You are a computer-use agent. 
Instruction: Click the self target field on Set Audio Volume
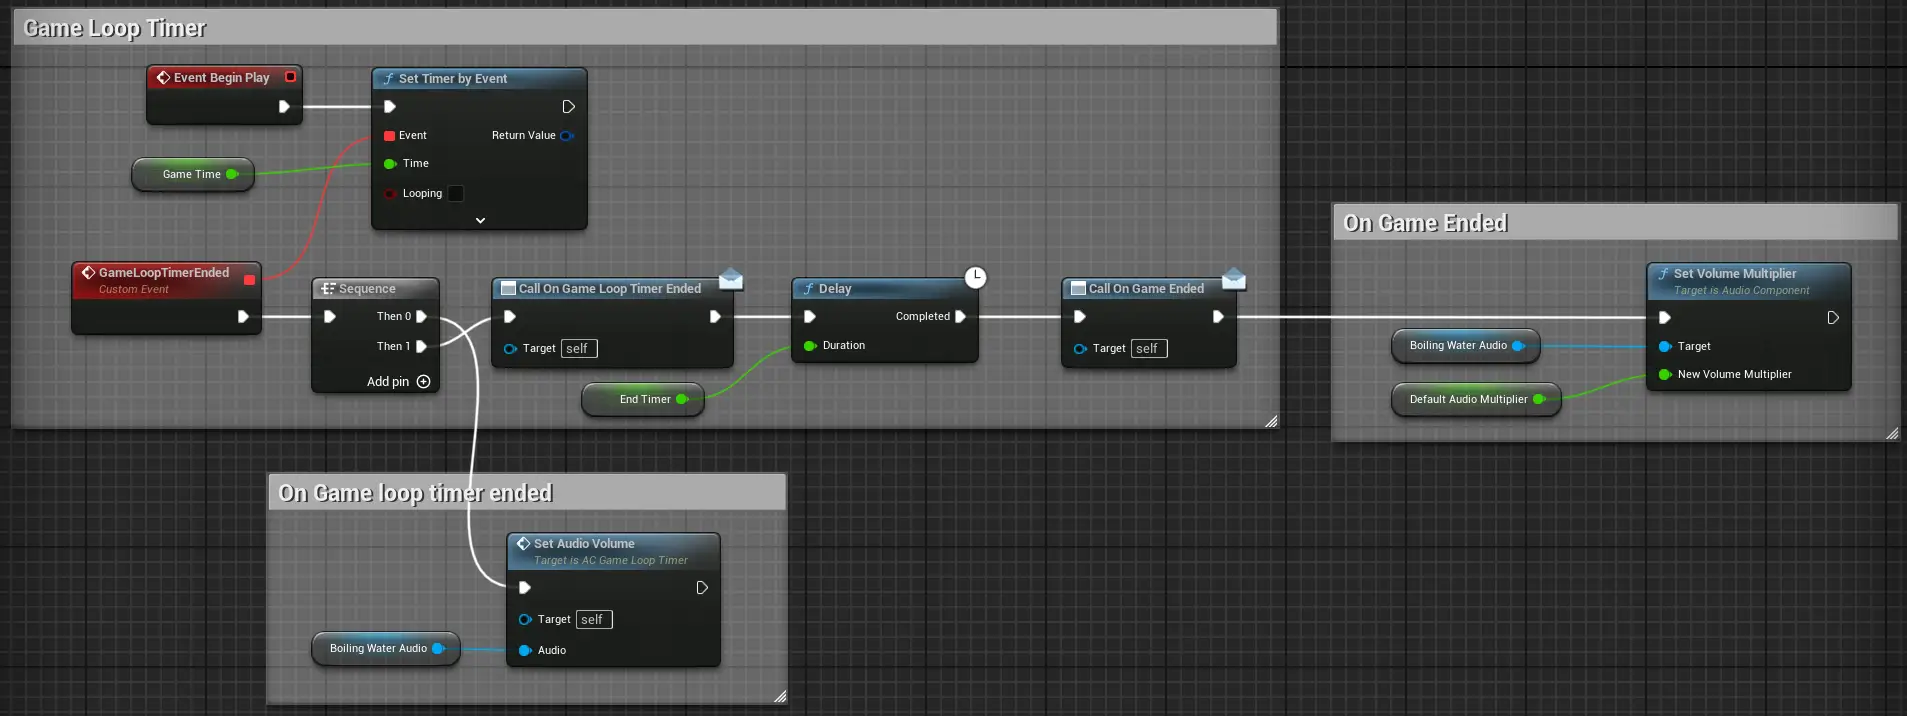pos(593,620)
